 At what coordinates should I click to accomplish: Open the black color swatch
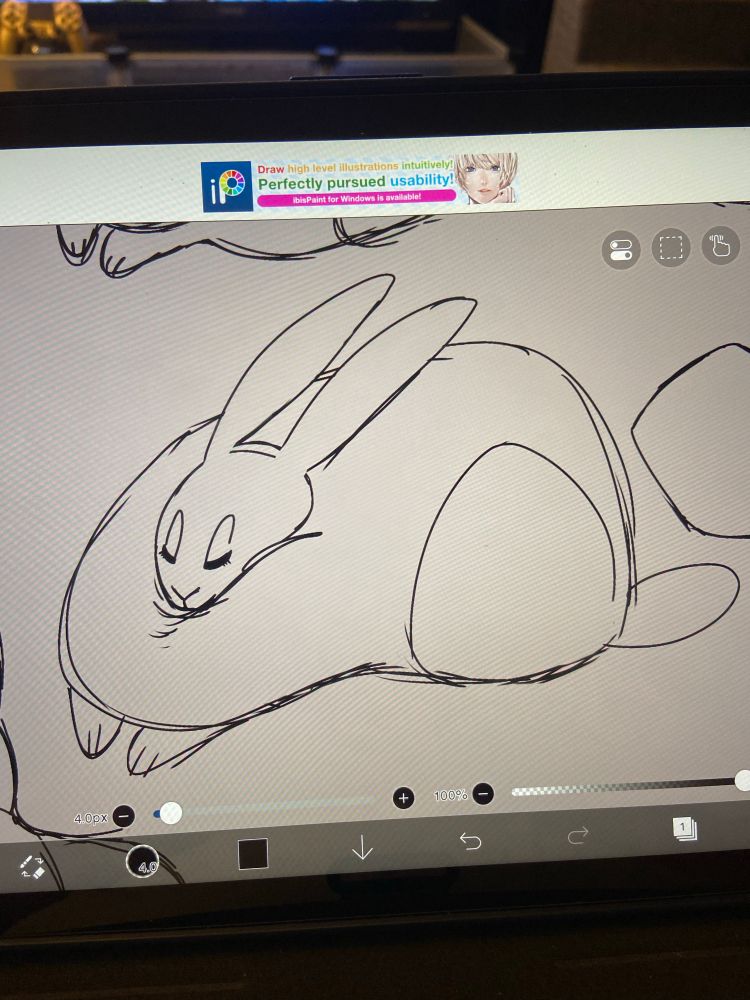253,854
